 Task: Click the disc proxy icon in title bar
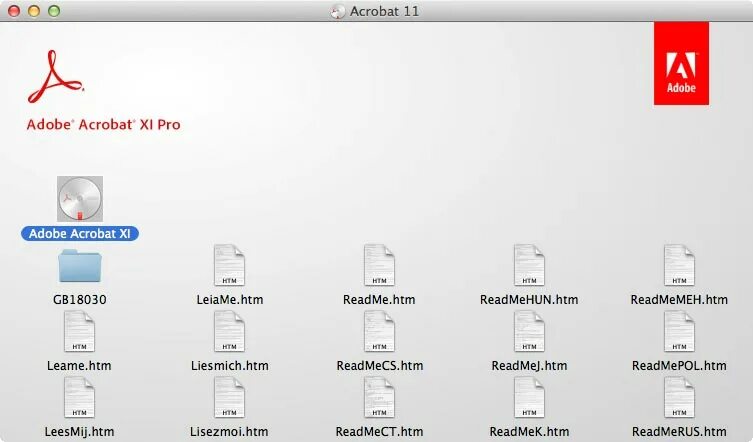point(338,11)
